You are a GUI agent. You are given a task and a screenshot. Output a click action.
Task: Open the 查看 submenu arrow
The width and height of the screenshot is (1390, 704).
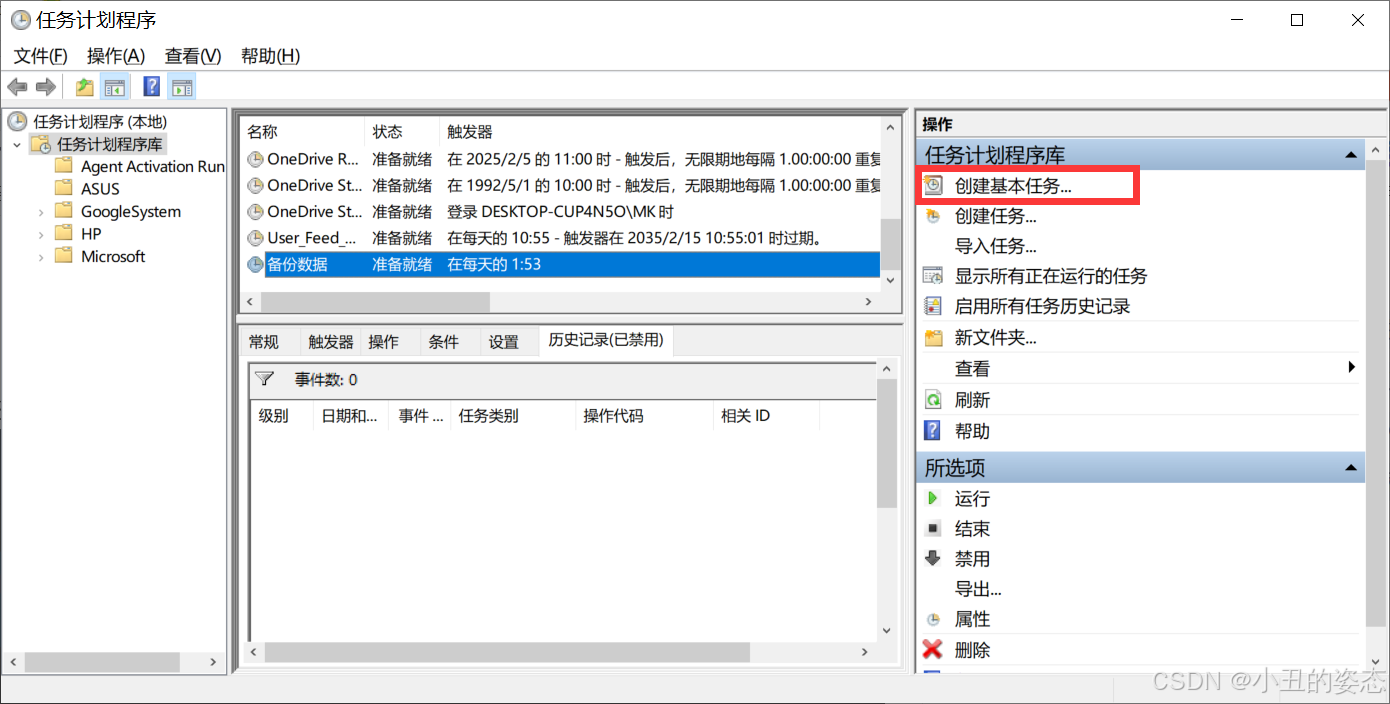(1352, 368)
